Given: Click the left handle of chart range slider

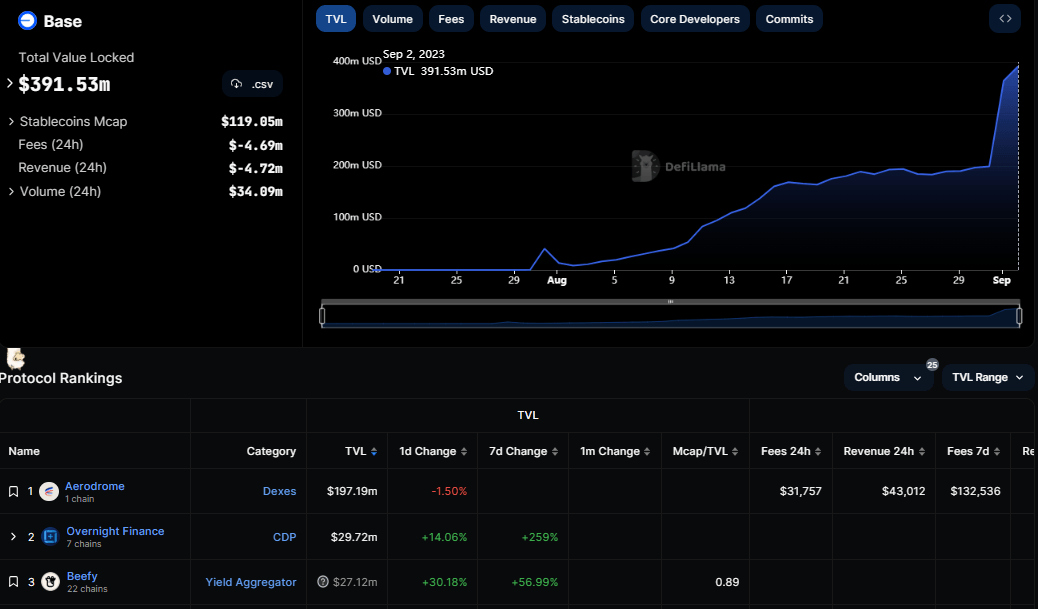Looking at the screenshot, I should (322, 316).
